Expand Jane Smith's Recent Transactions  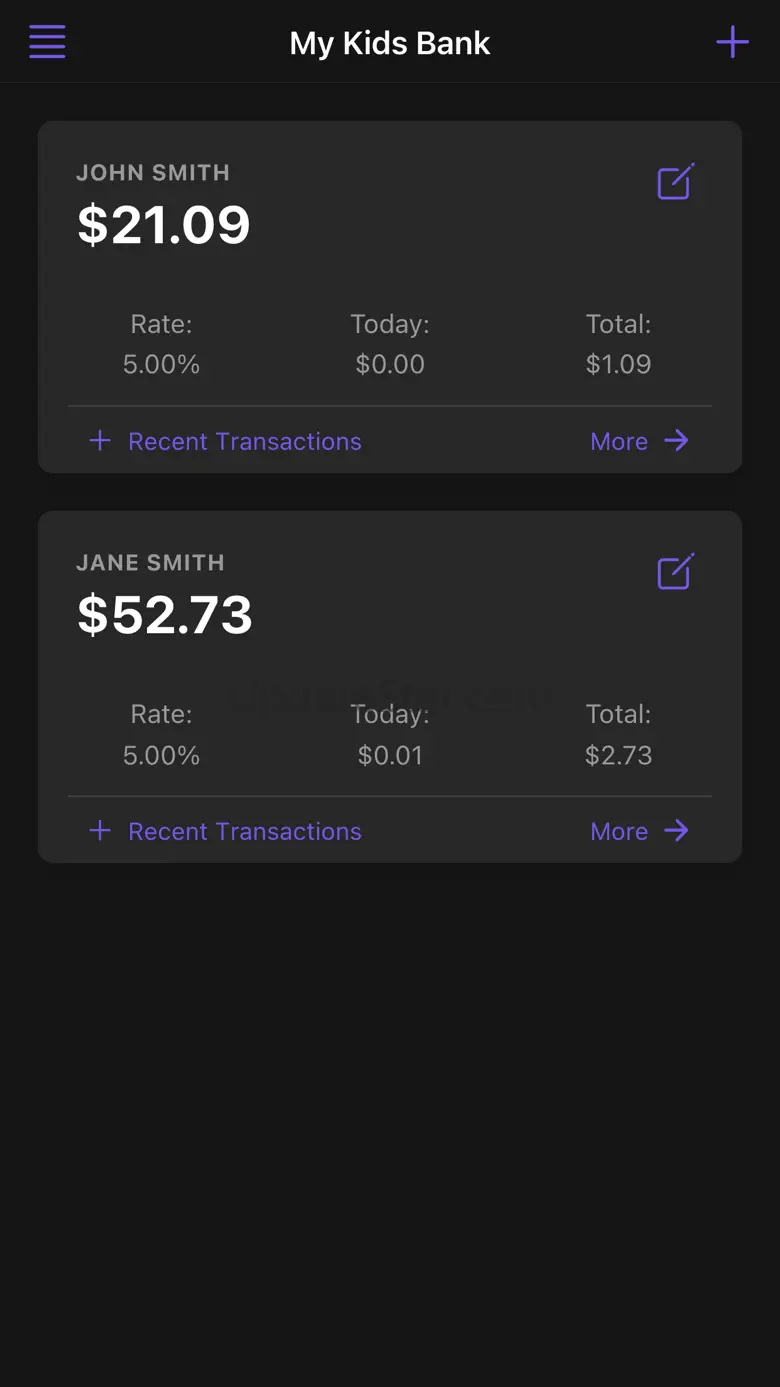coord(245,831)
